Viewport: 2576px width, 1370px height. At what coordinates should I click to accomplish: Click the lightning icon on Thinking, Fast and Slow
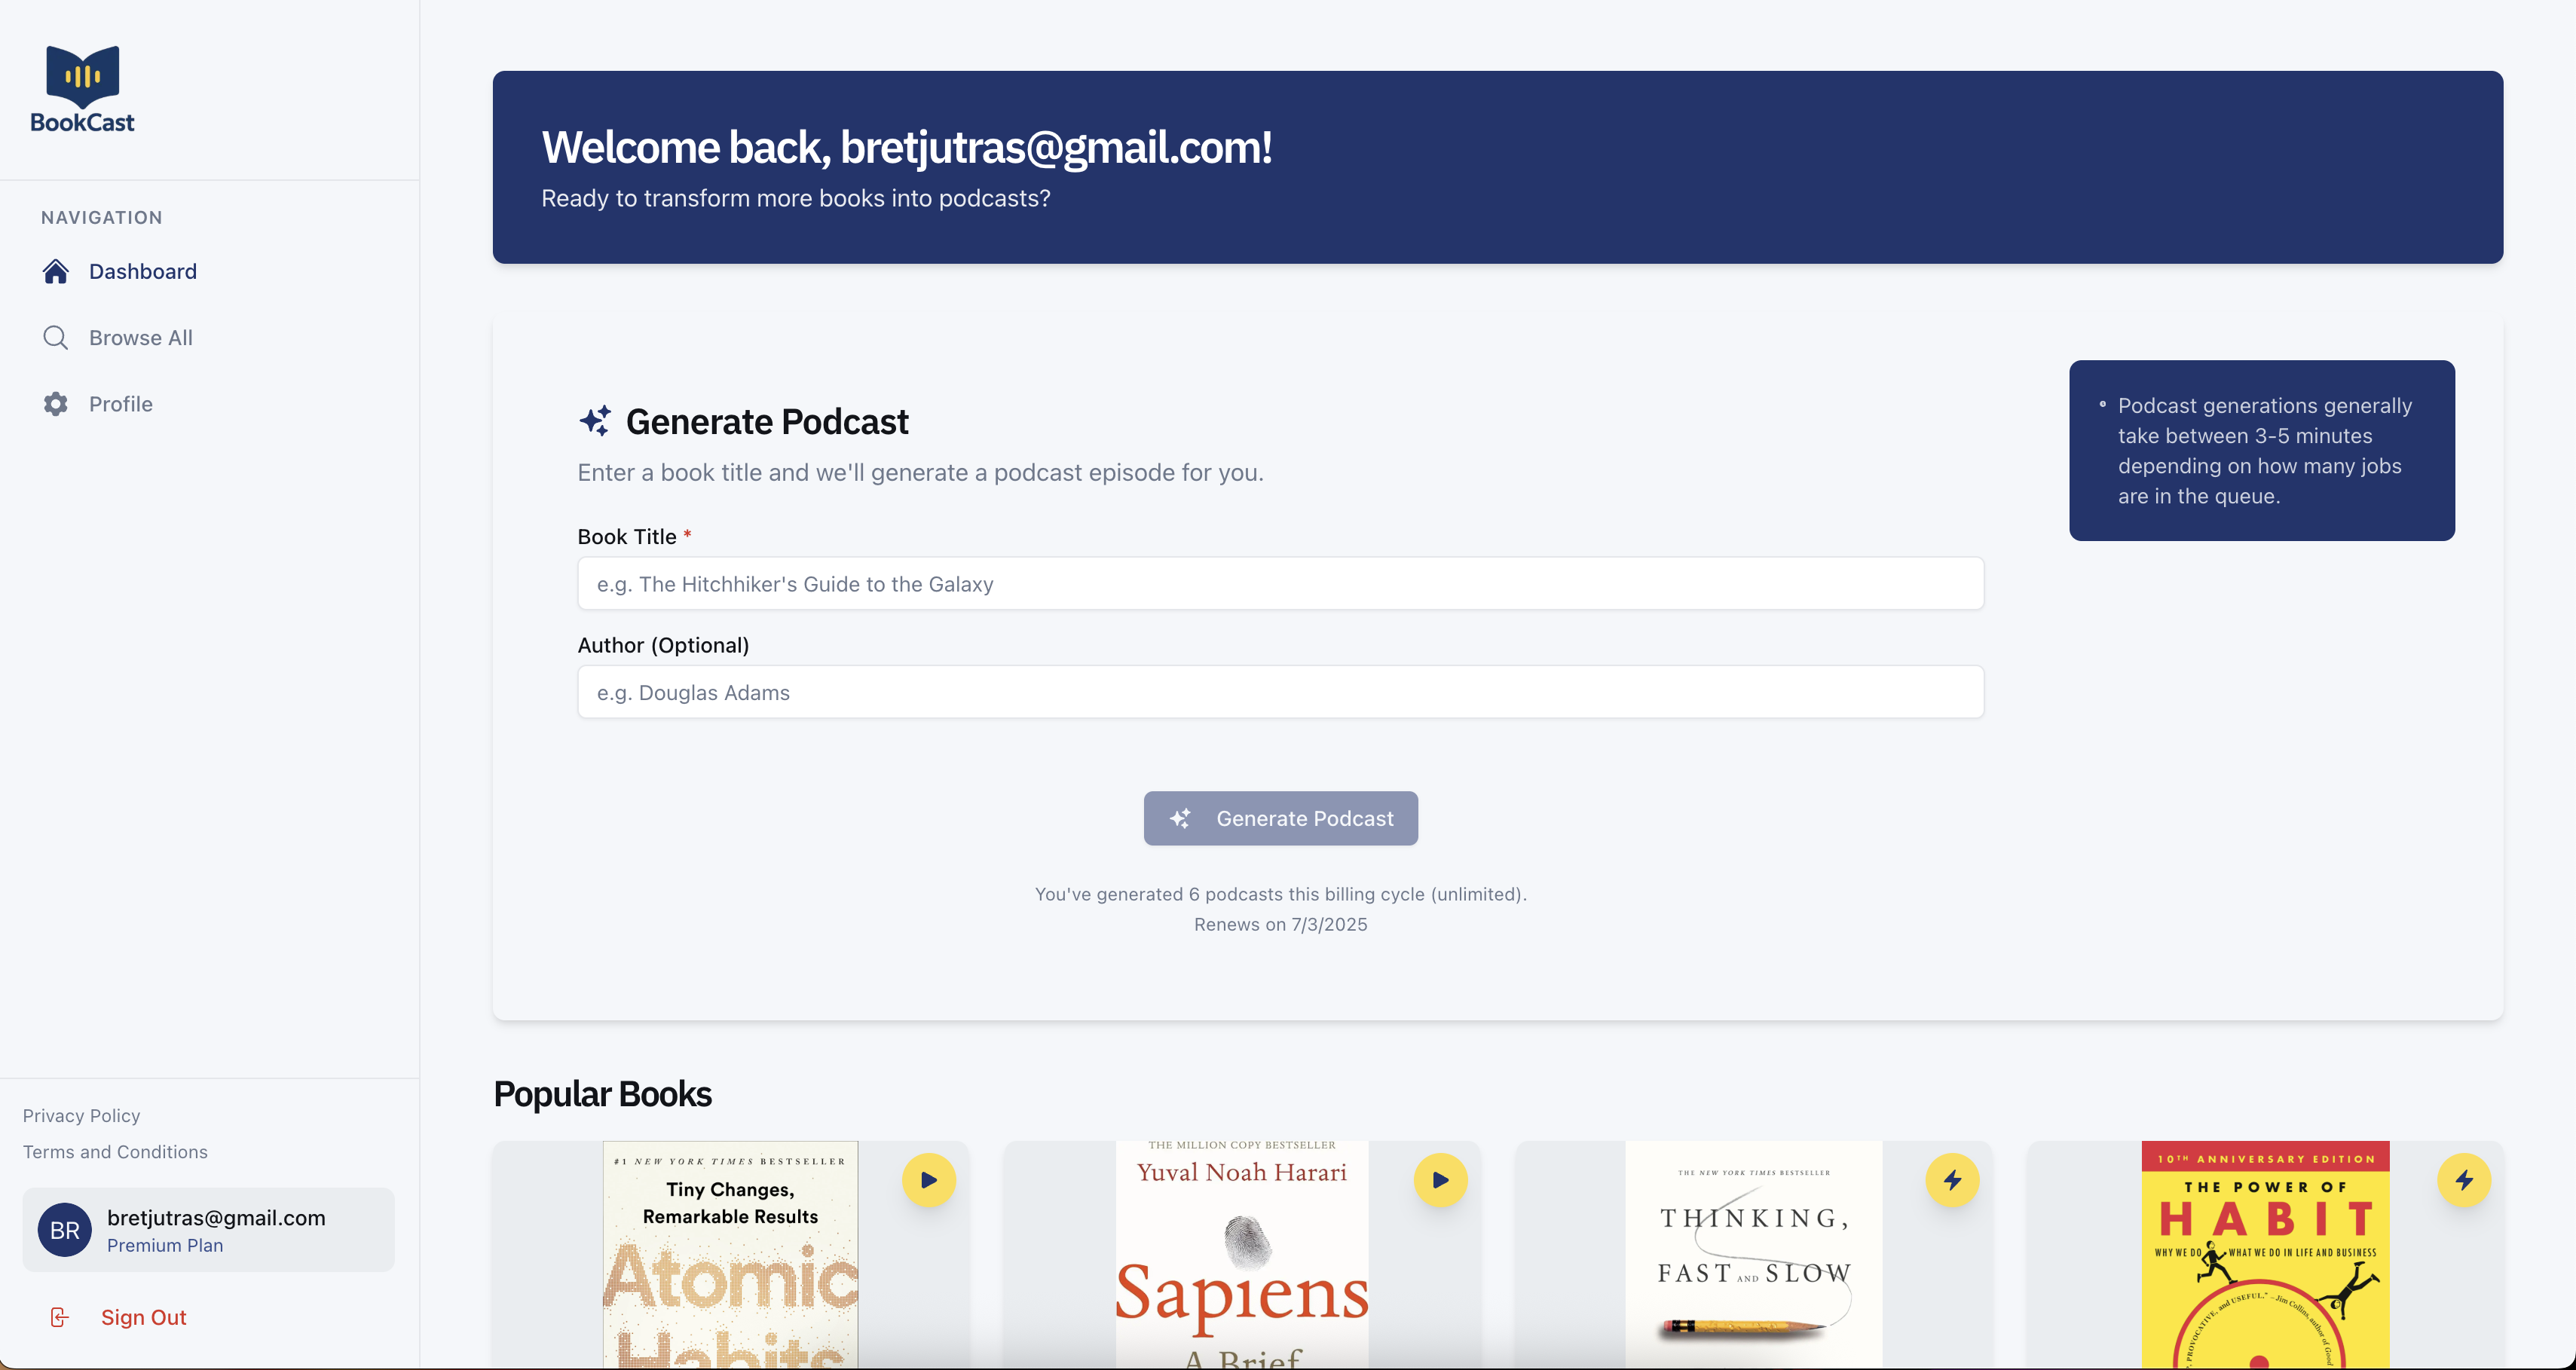1952,1180
